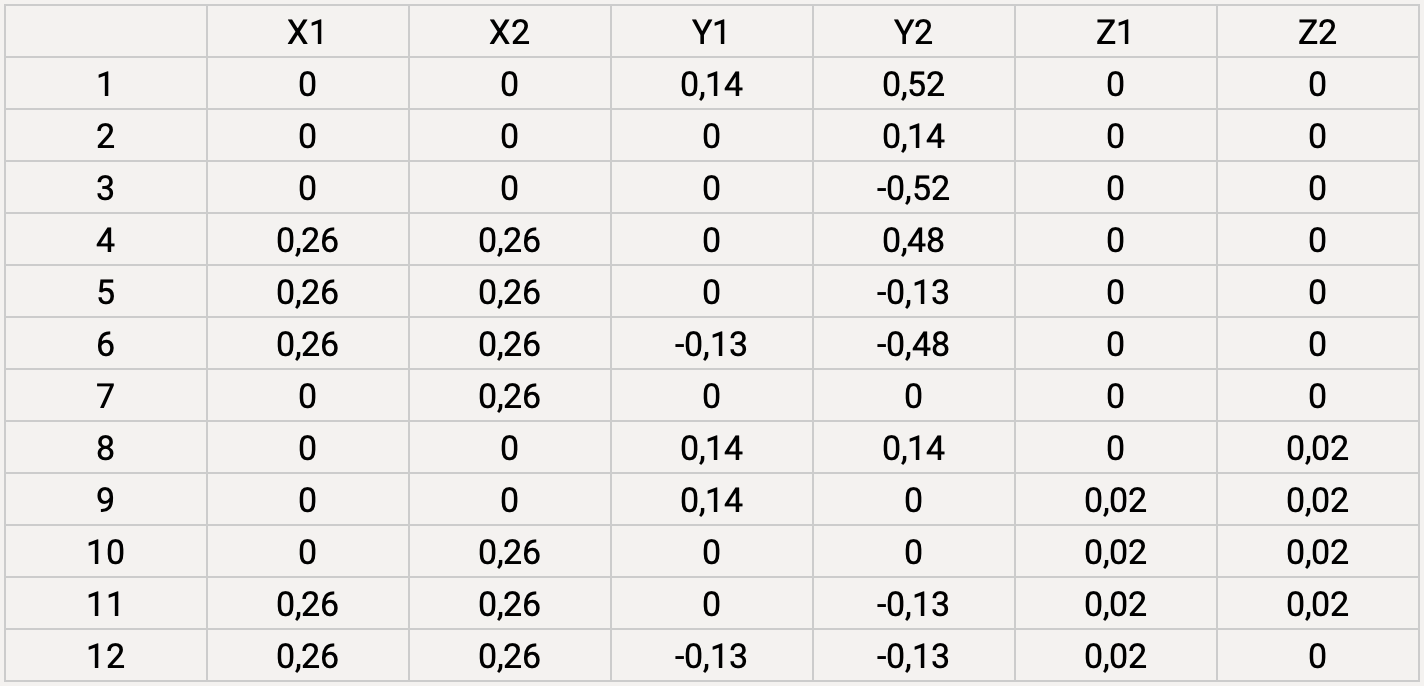
Task: Select the Y2 column header
Action: click(913, 33)
